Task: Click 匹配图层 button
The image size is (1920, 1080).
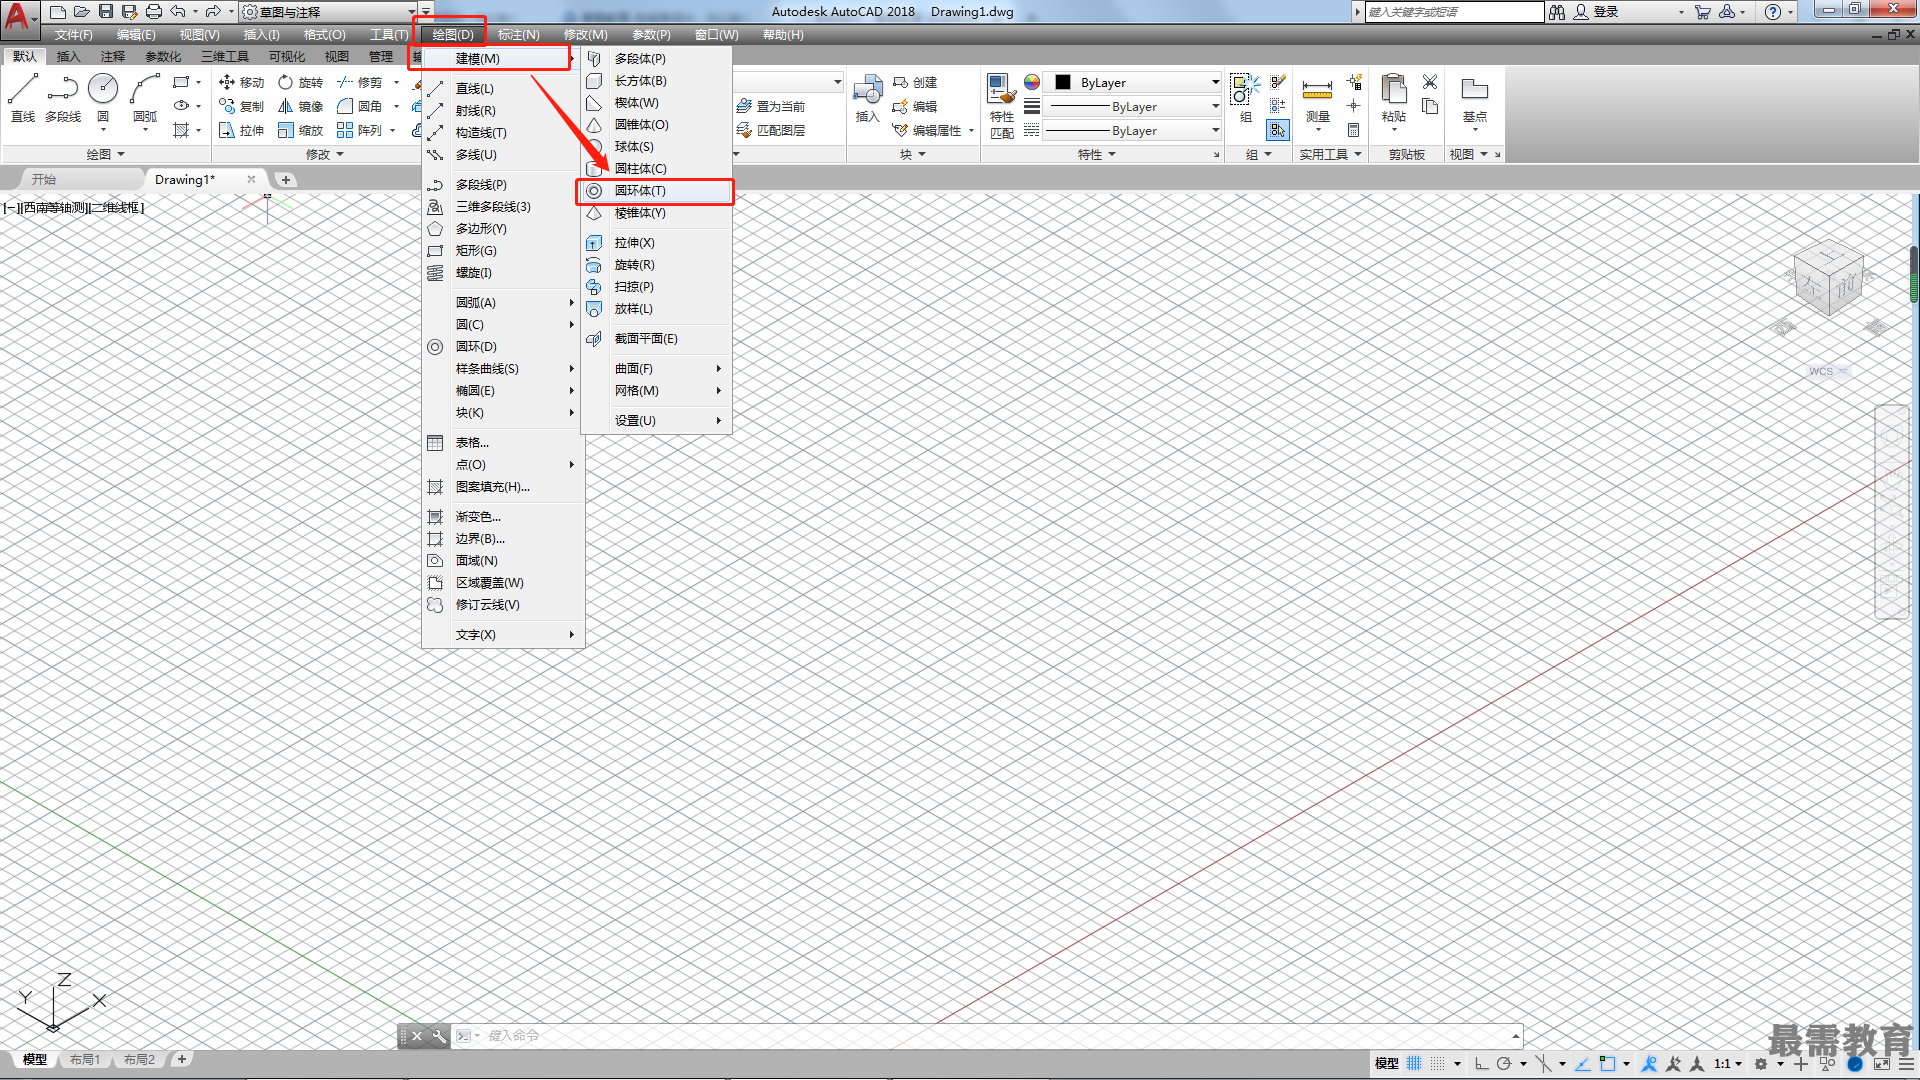Action: pos(770,130)
